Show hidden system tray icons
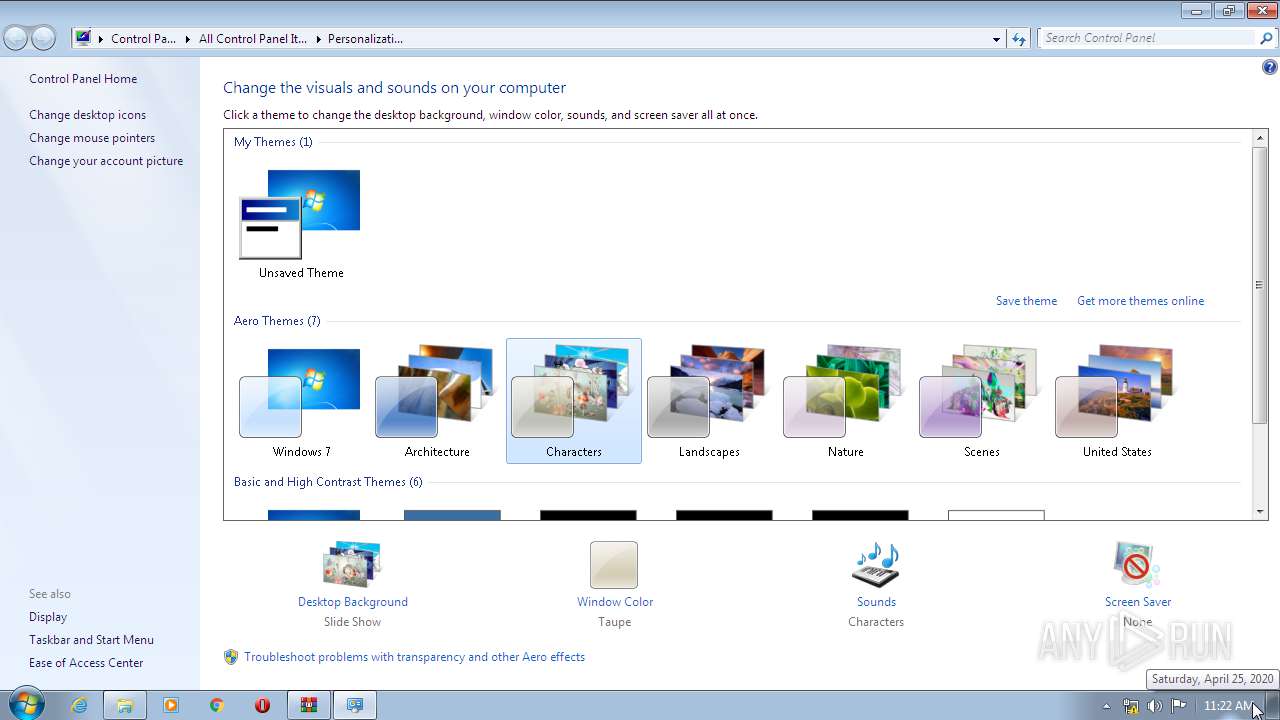Image resolution: width=1280 pixels, height=720 pixels. pyautogui.click(x=1106, y=706)
